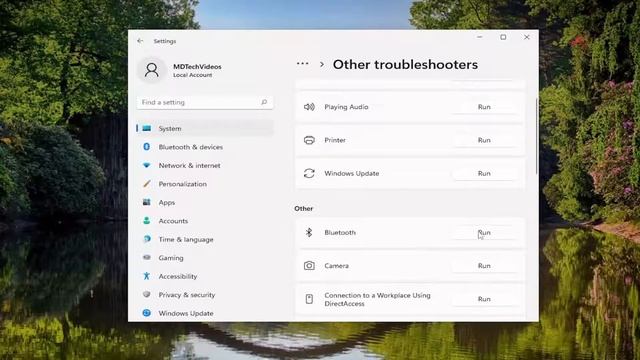Viewport: 640px width, 360px height.
Task: Click the vertical scrollbar of troubleshooters list
Action: click(536, 137)
